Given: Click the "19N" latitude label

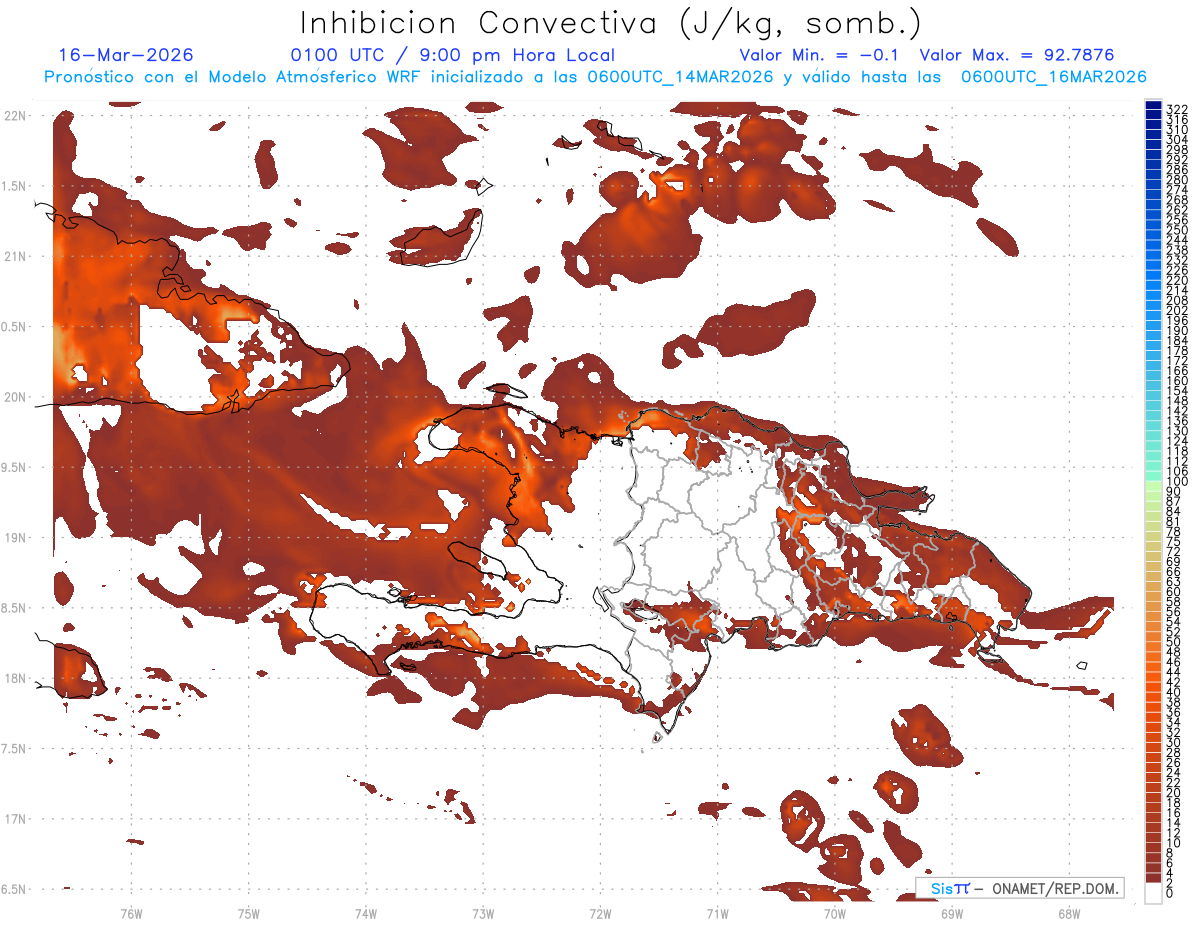Looking at the screenshot, I should coord(16,537).
